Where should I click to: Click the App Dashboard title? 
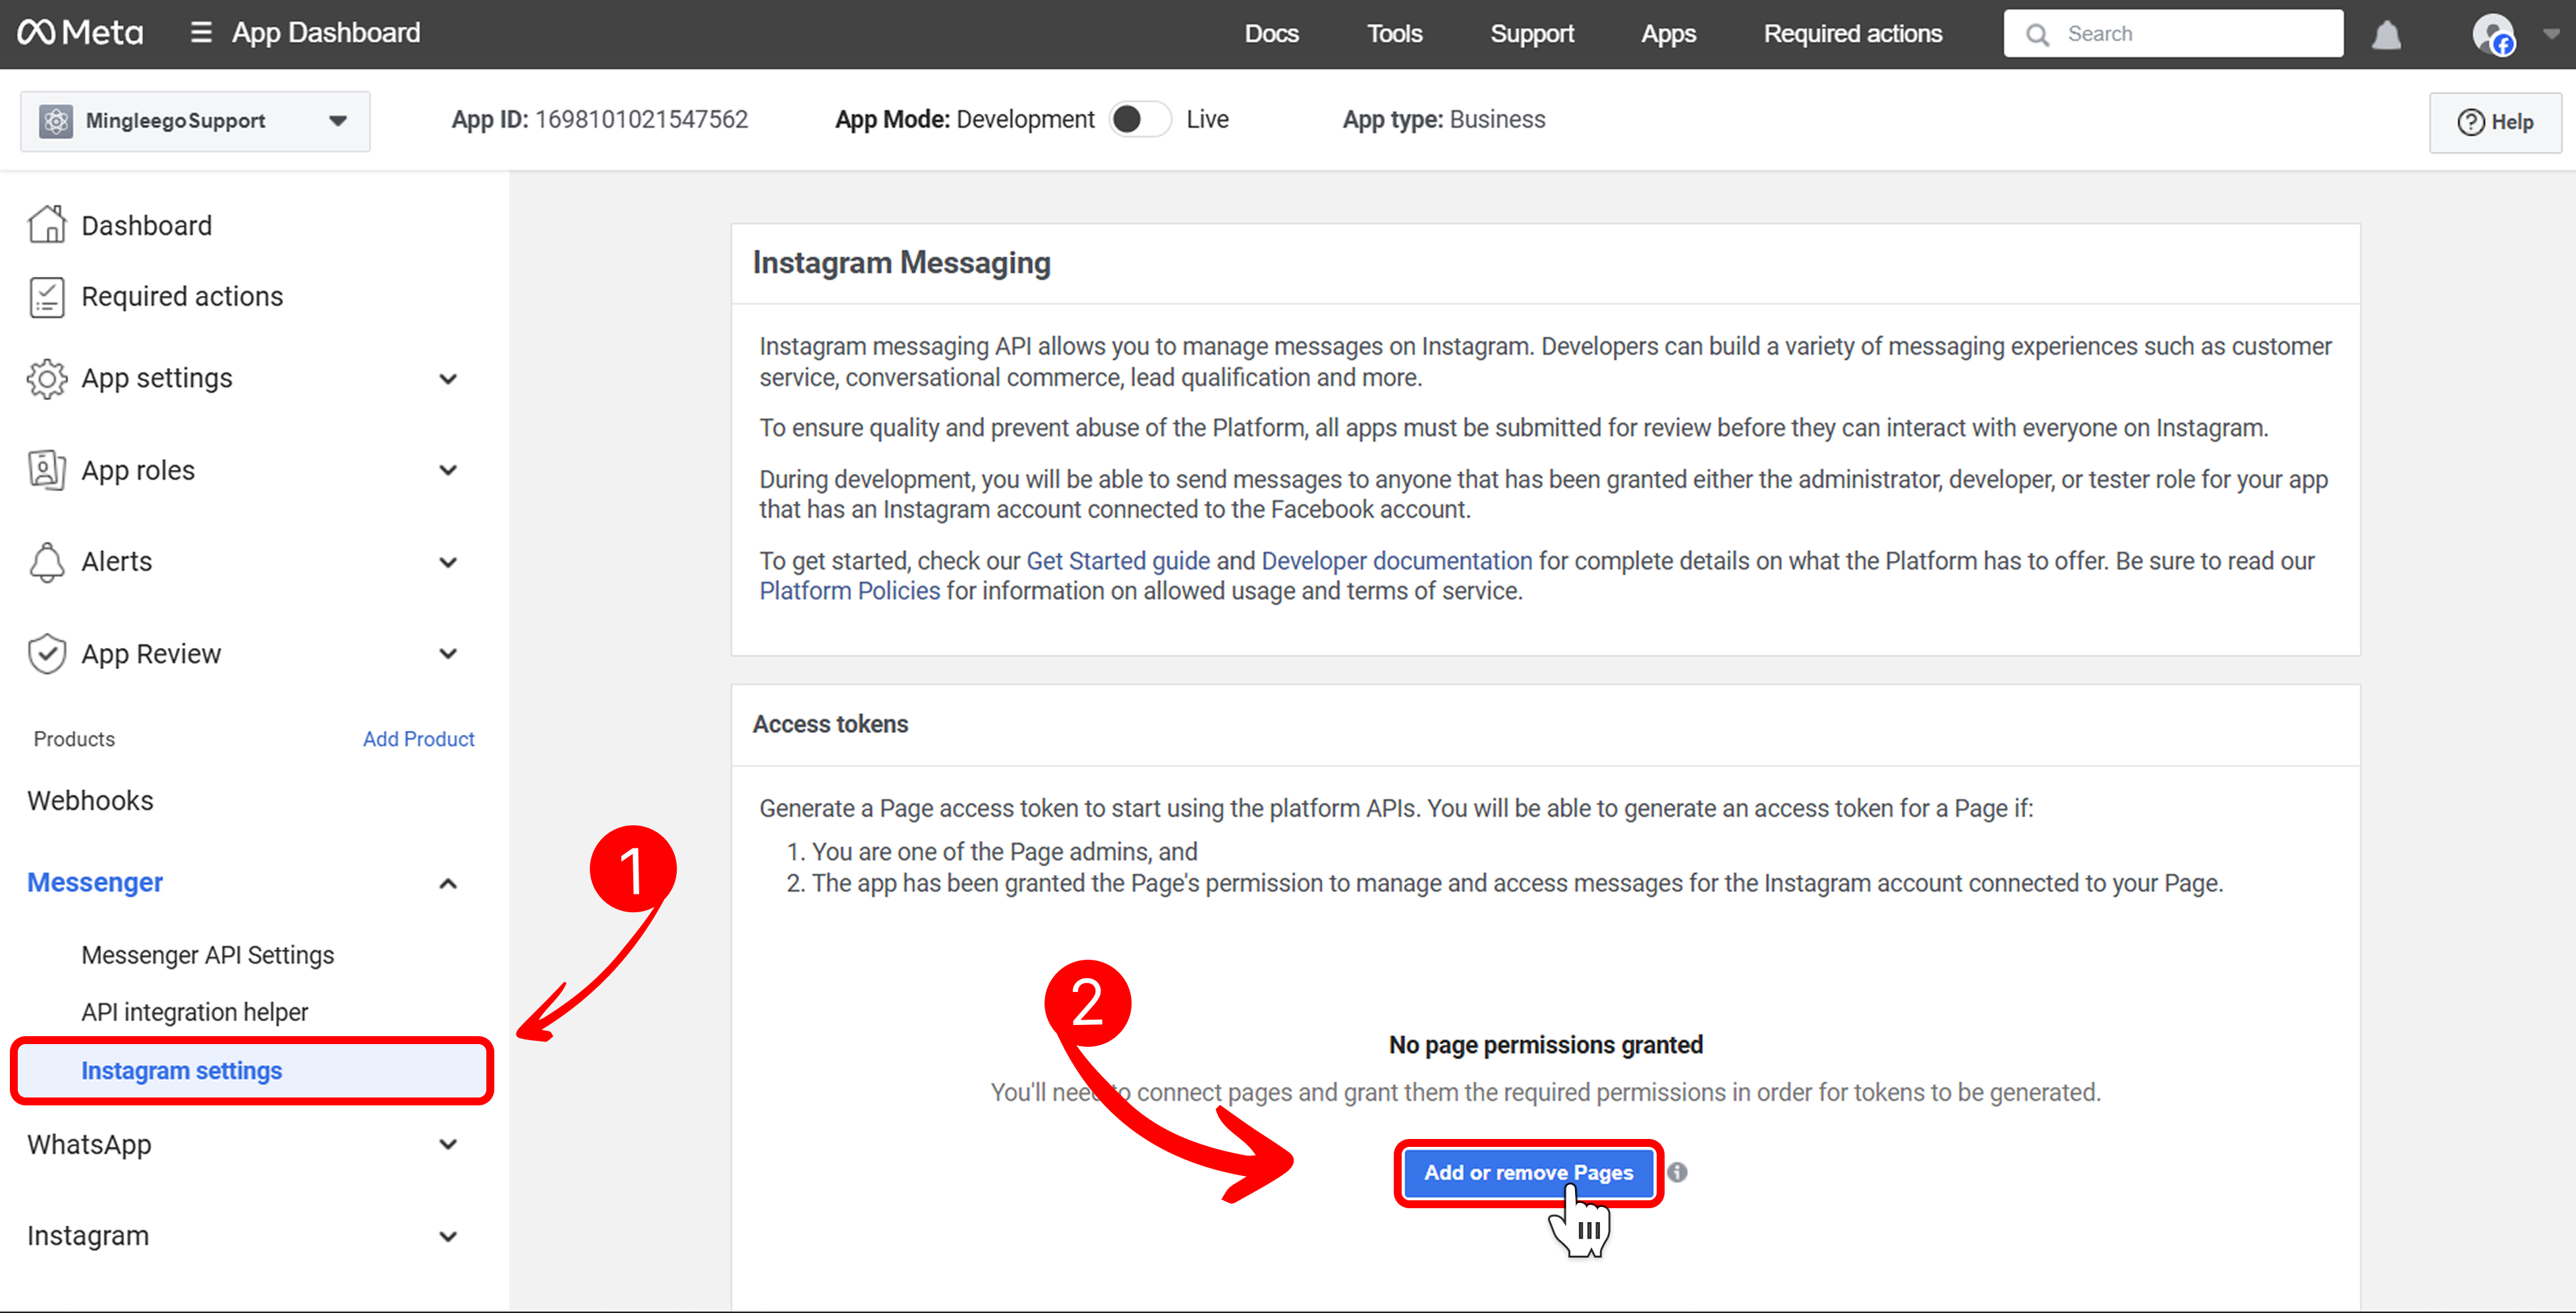[326, 33]
